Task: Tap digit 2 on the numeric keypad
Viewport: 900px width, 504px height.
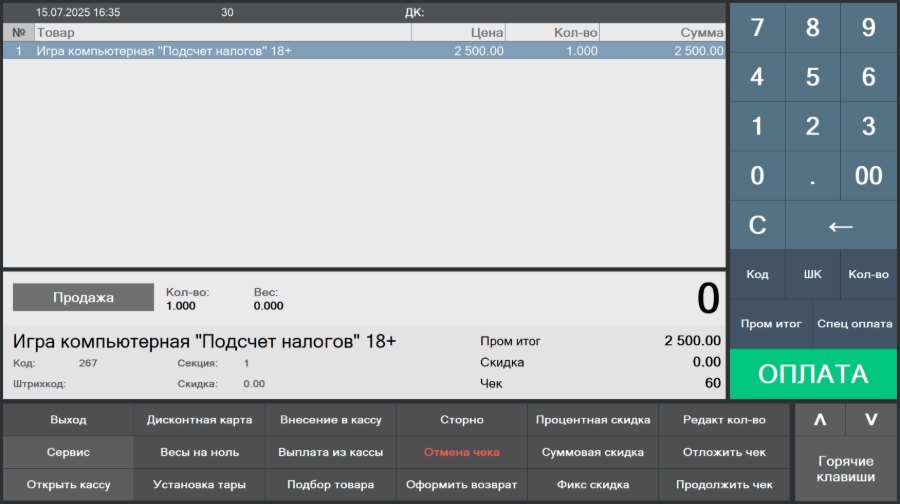Action: pyautogui.click(x=813, y=126)
